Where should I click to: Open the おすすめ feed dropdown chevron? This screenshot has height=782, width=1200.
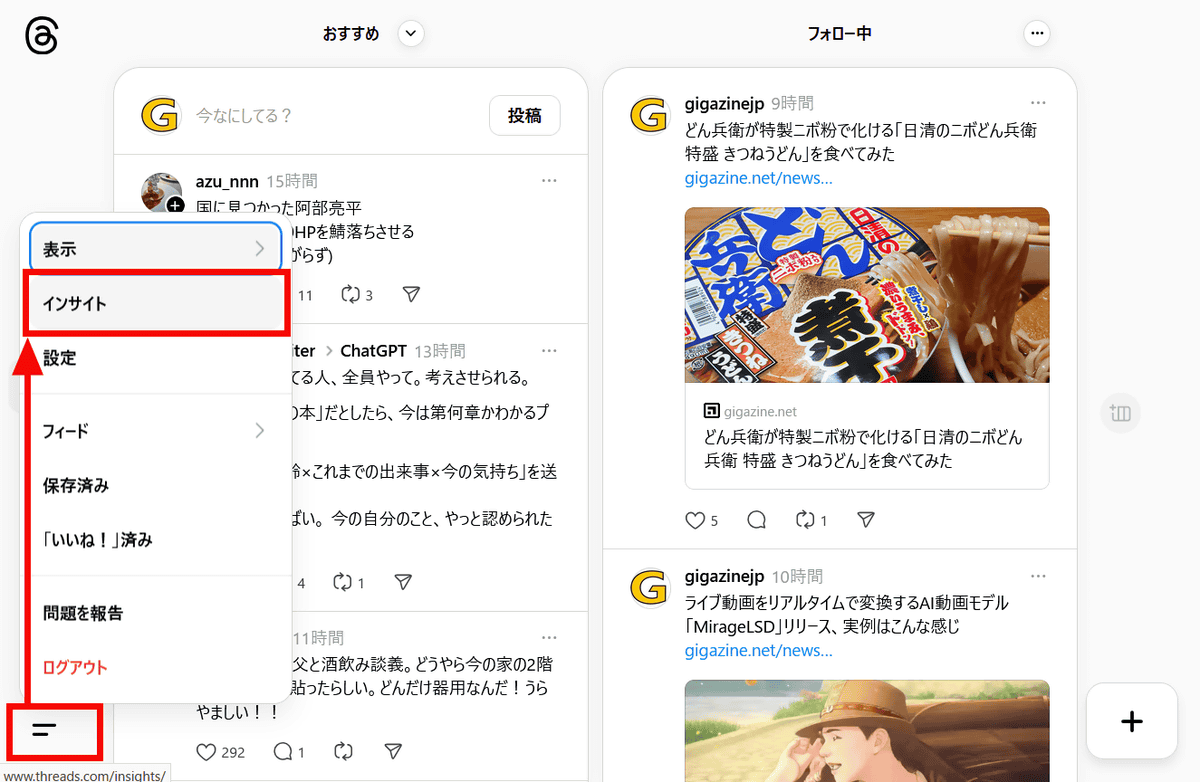pos(411,34)
